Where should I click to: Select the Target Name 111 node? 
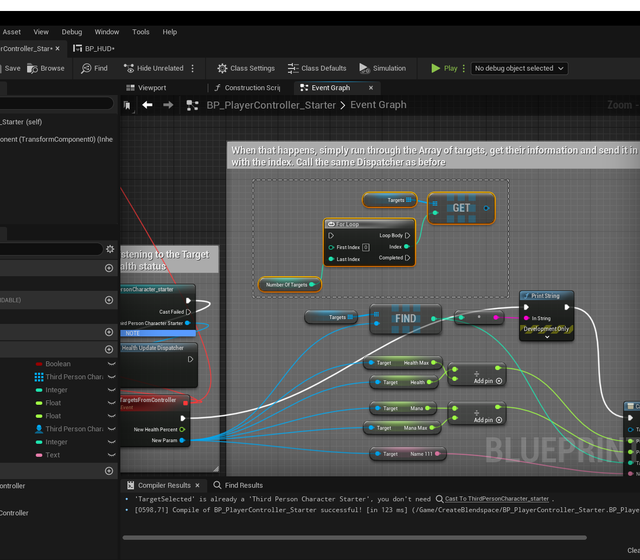pos(408,454)
